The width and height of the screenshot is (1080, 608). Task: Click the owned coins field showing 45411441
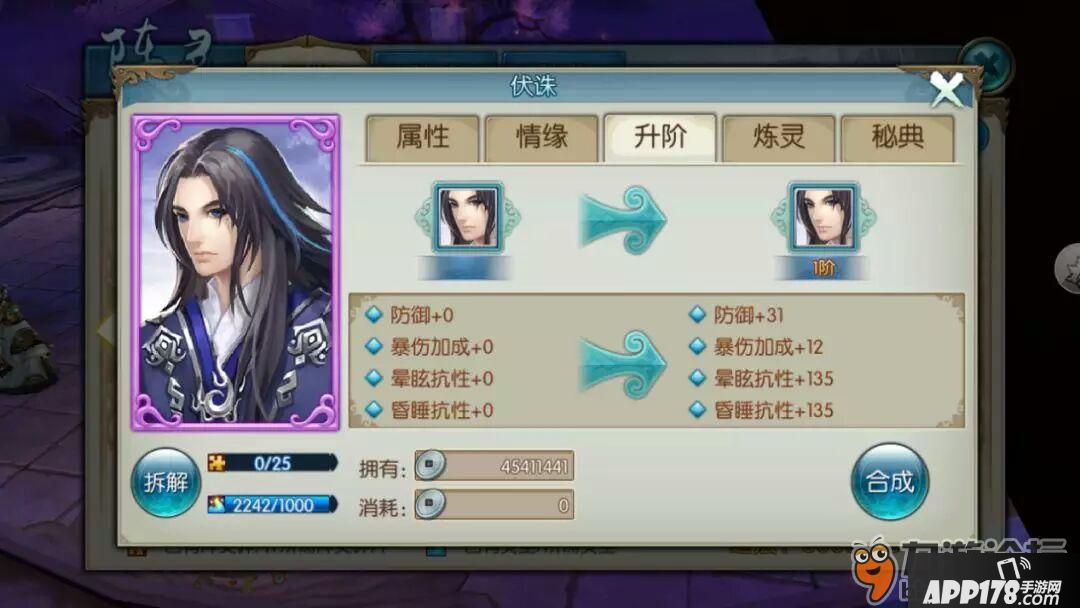[x=495, y=466]
